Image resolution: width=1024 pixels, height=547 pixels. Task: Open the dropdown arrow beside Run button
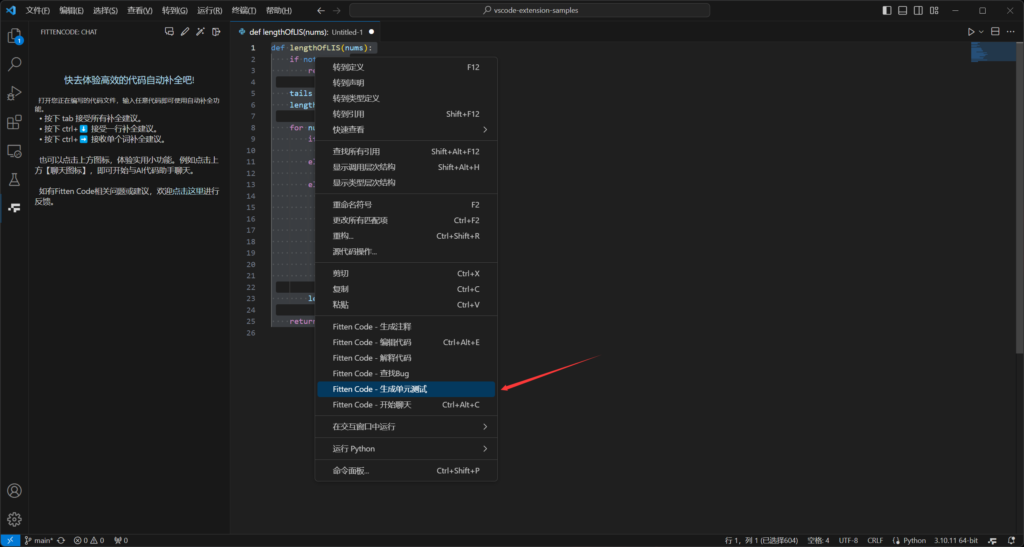tap(982, 32)
